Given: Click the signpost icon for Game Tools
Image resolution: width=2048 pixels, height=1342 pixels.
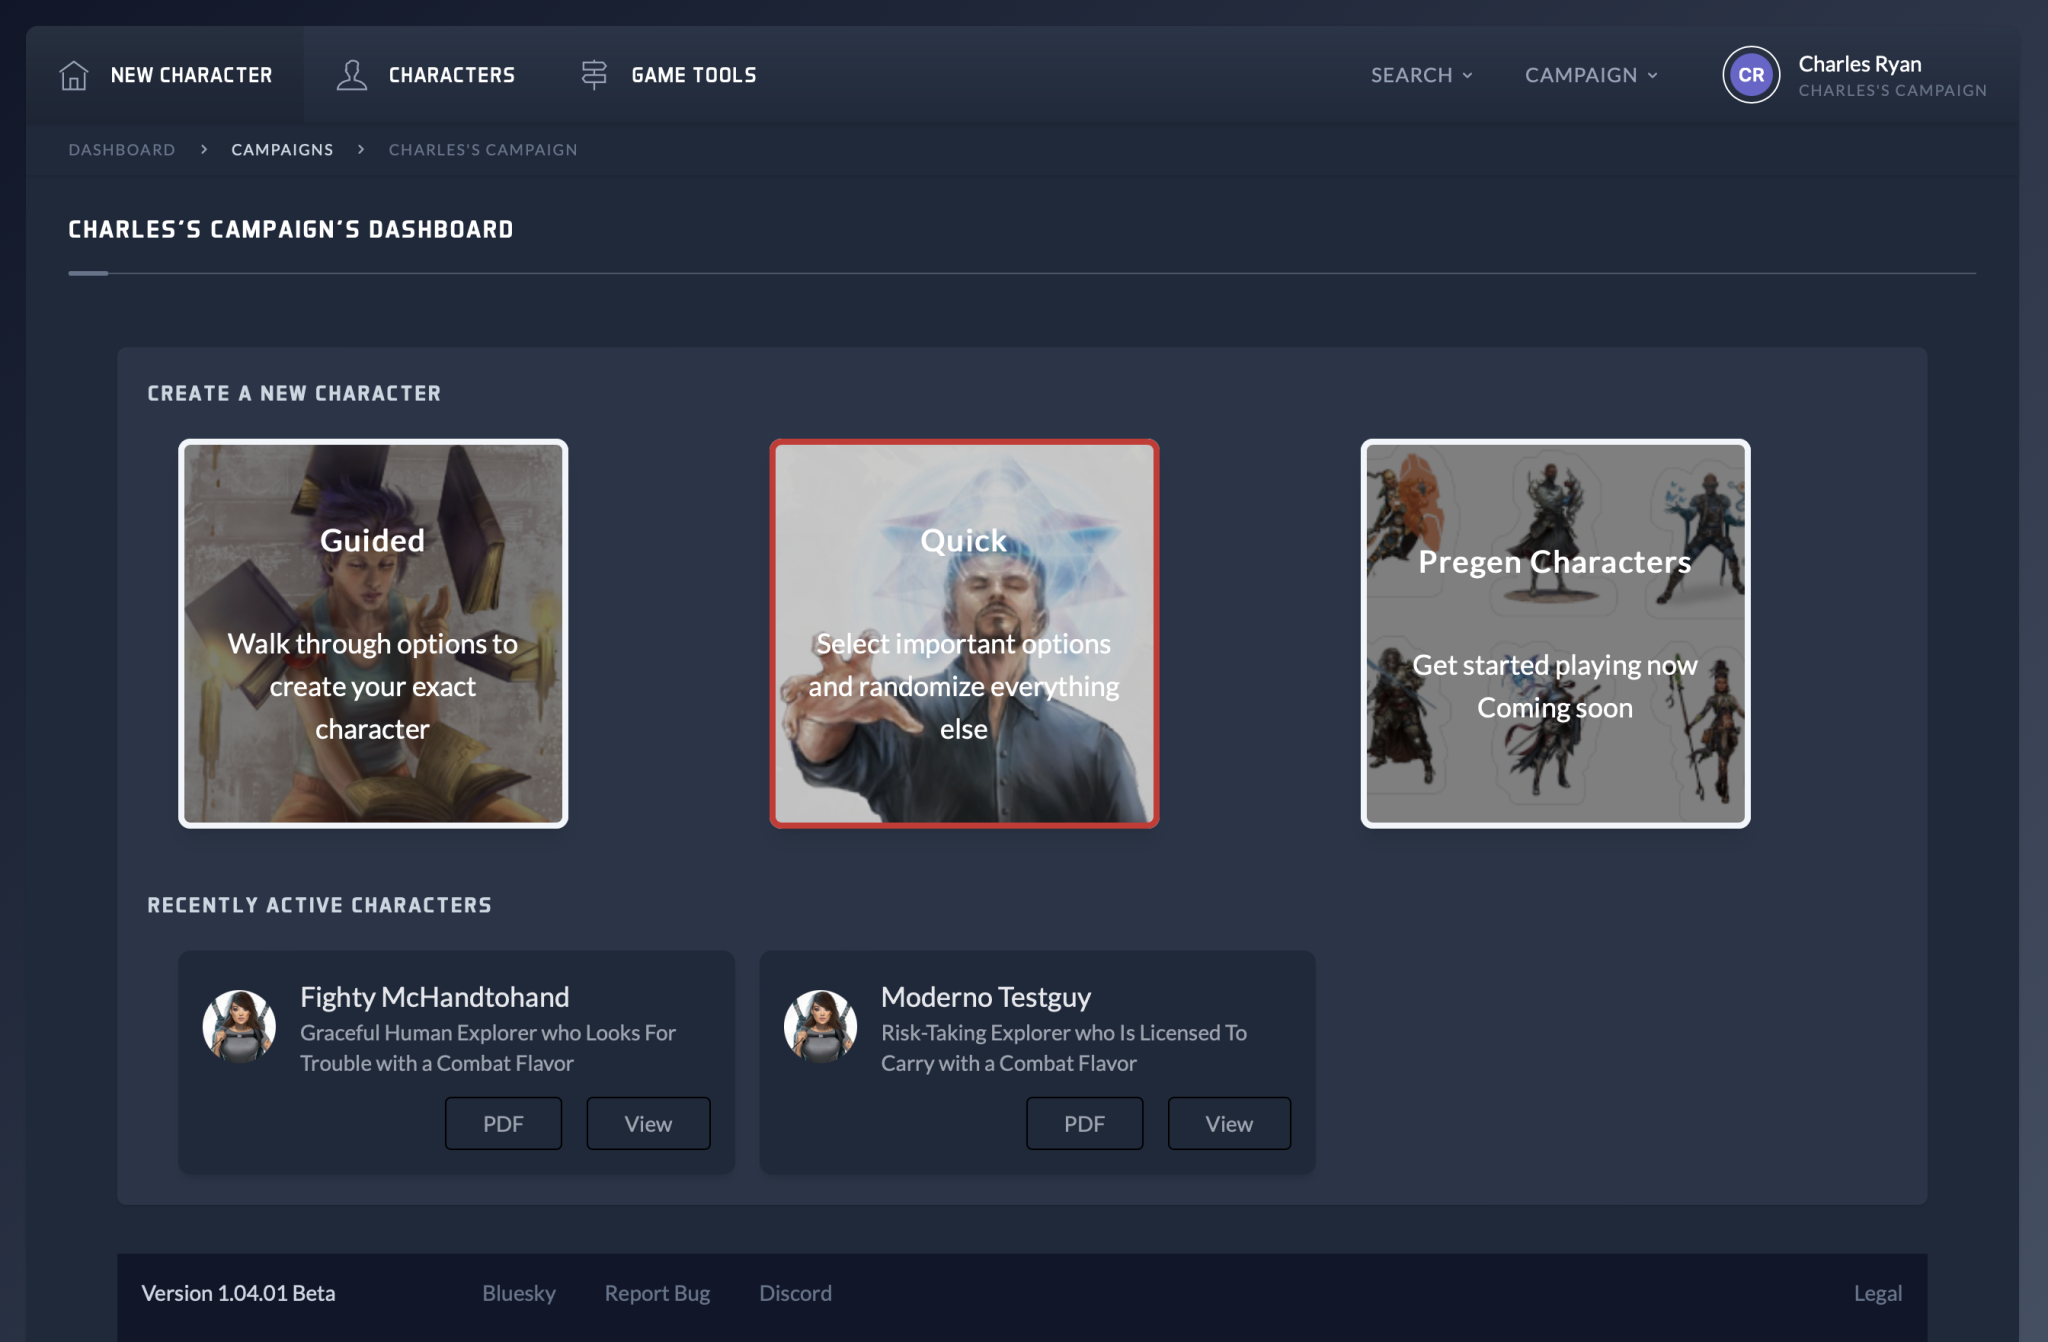Looking at the screenshot, I should (594, 75).
